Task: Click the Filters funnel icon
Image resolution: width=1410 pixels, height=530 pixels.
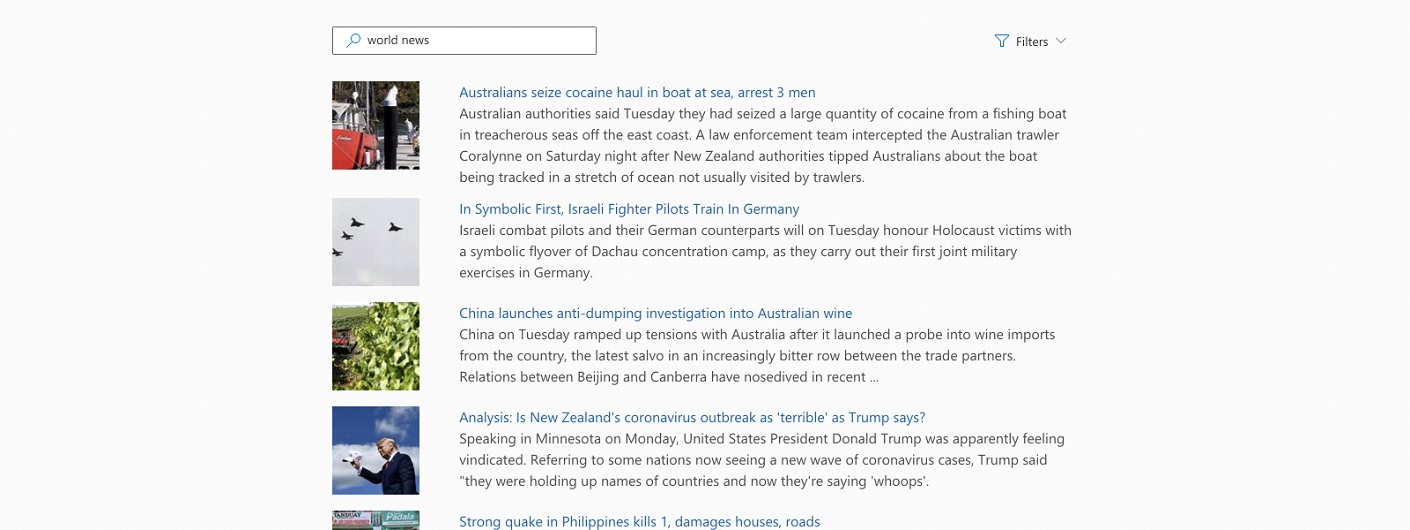Action: click(1002, 41)
